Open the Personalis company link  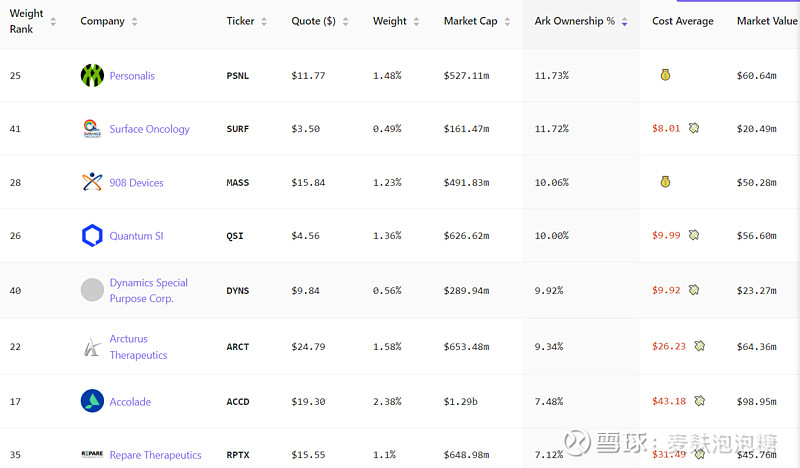point(132,76)
